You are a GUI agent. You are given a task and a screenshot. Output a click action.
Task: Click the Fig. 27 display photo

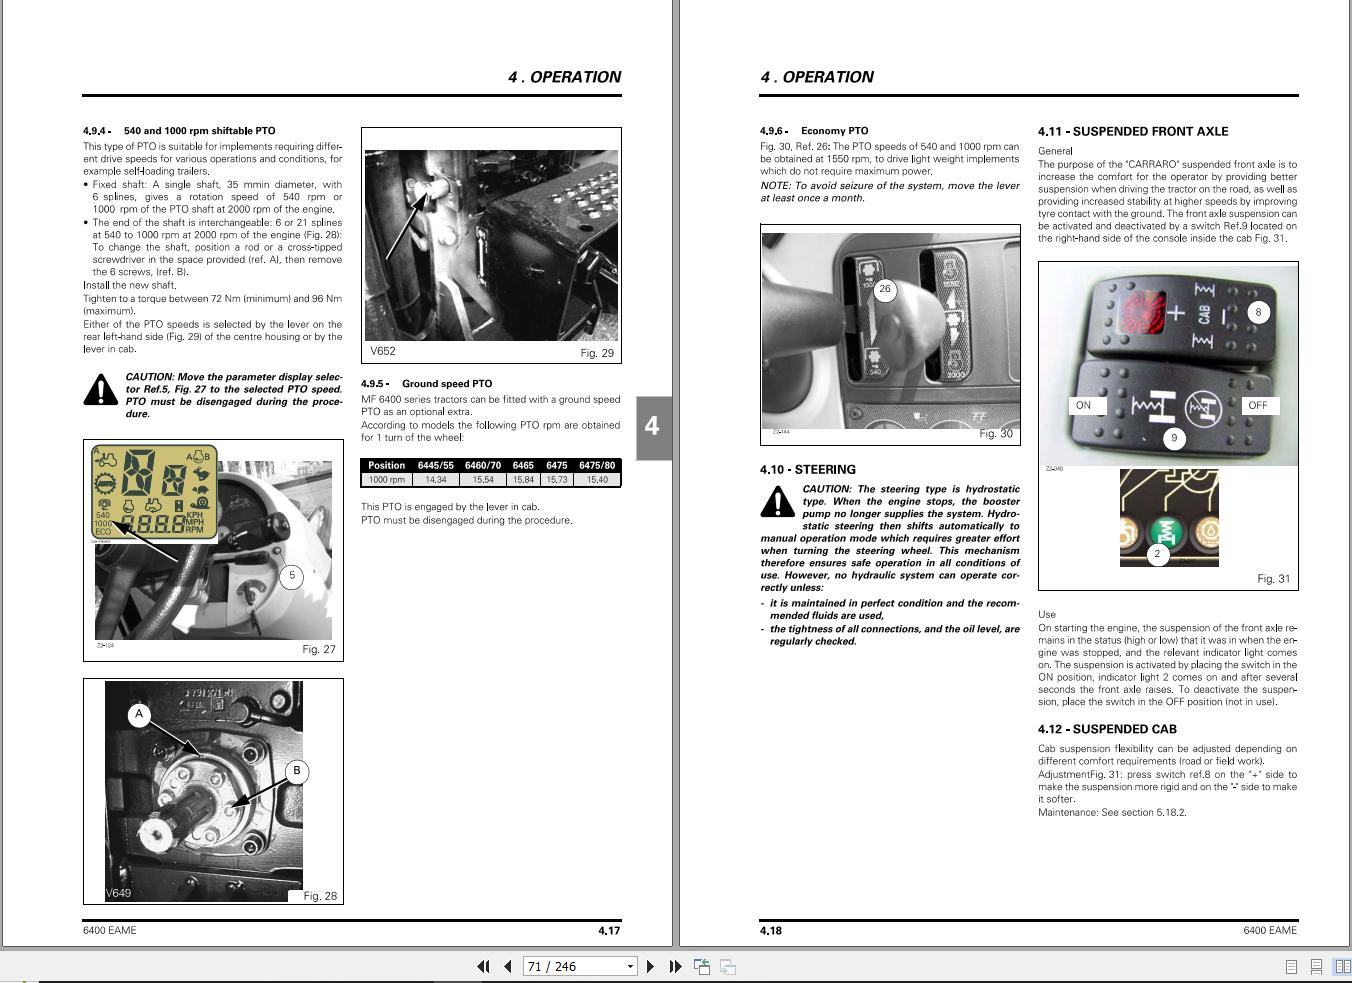click(213, 550)
